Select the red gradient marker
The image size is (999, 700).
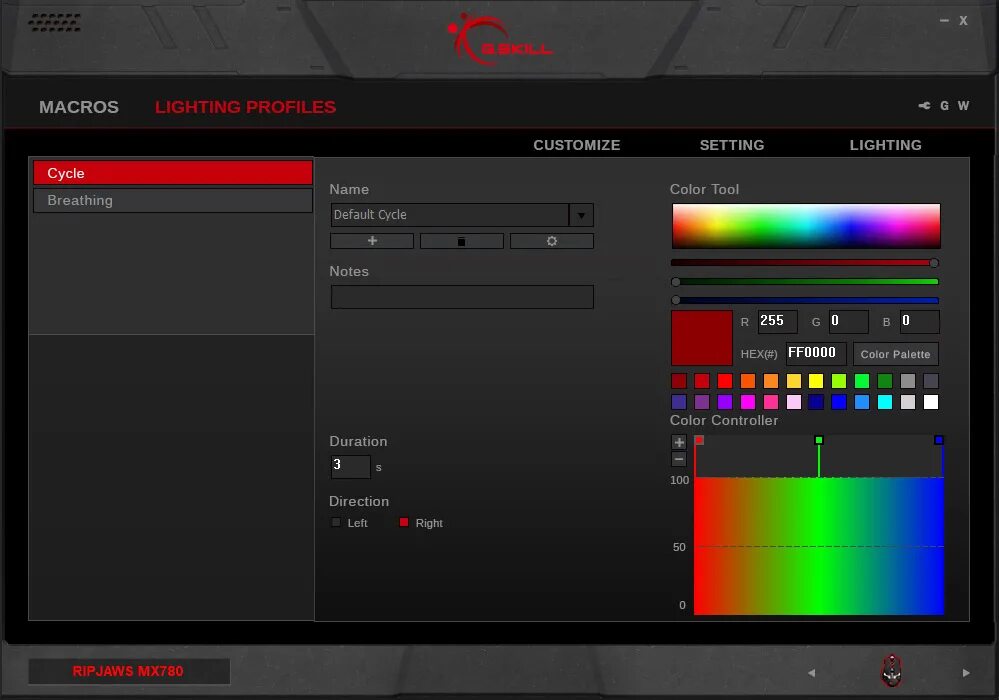(699, 440)
